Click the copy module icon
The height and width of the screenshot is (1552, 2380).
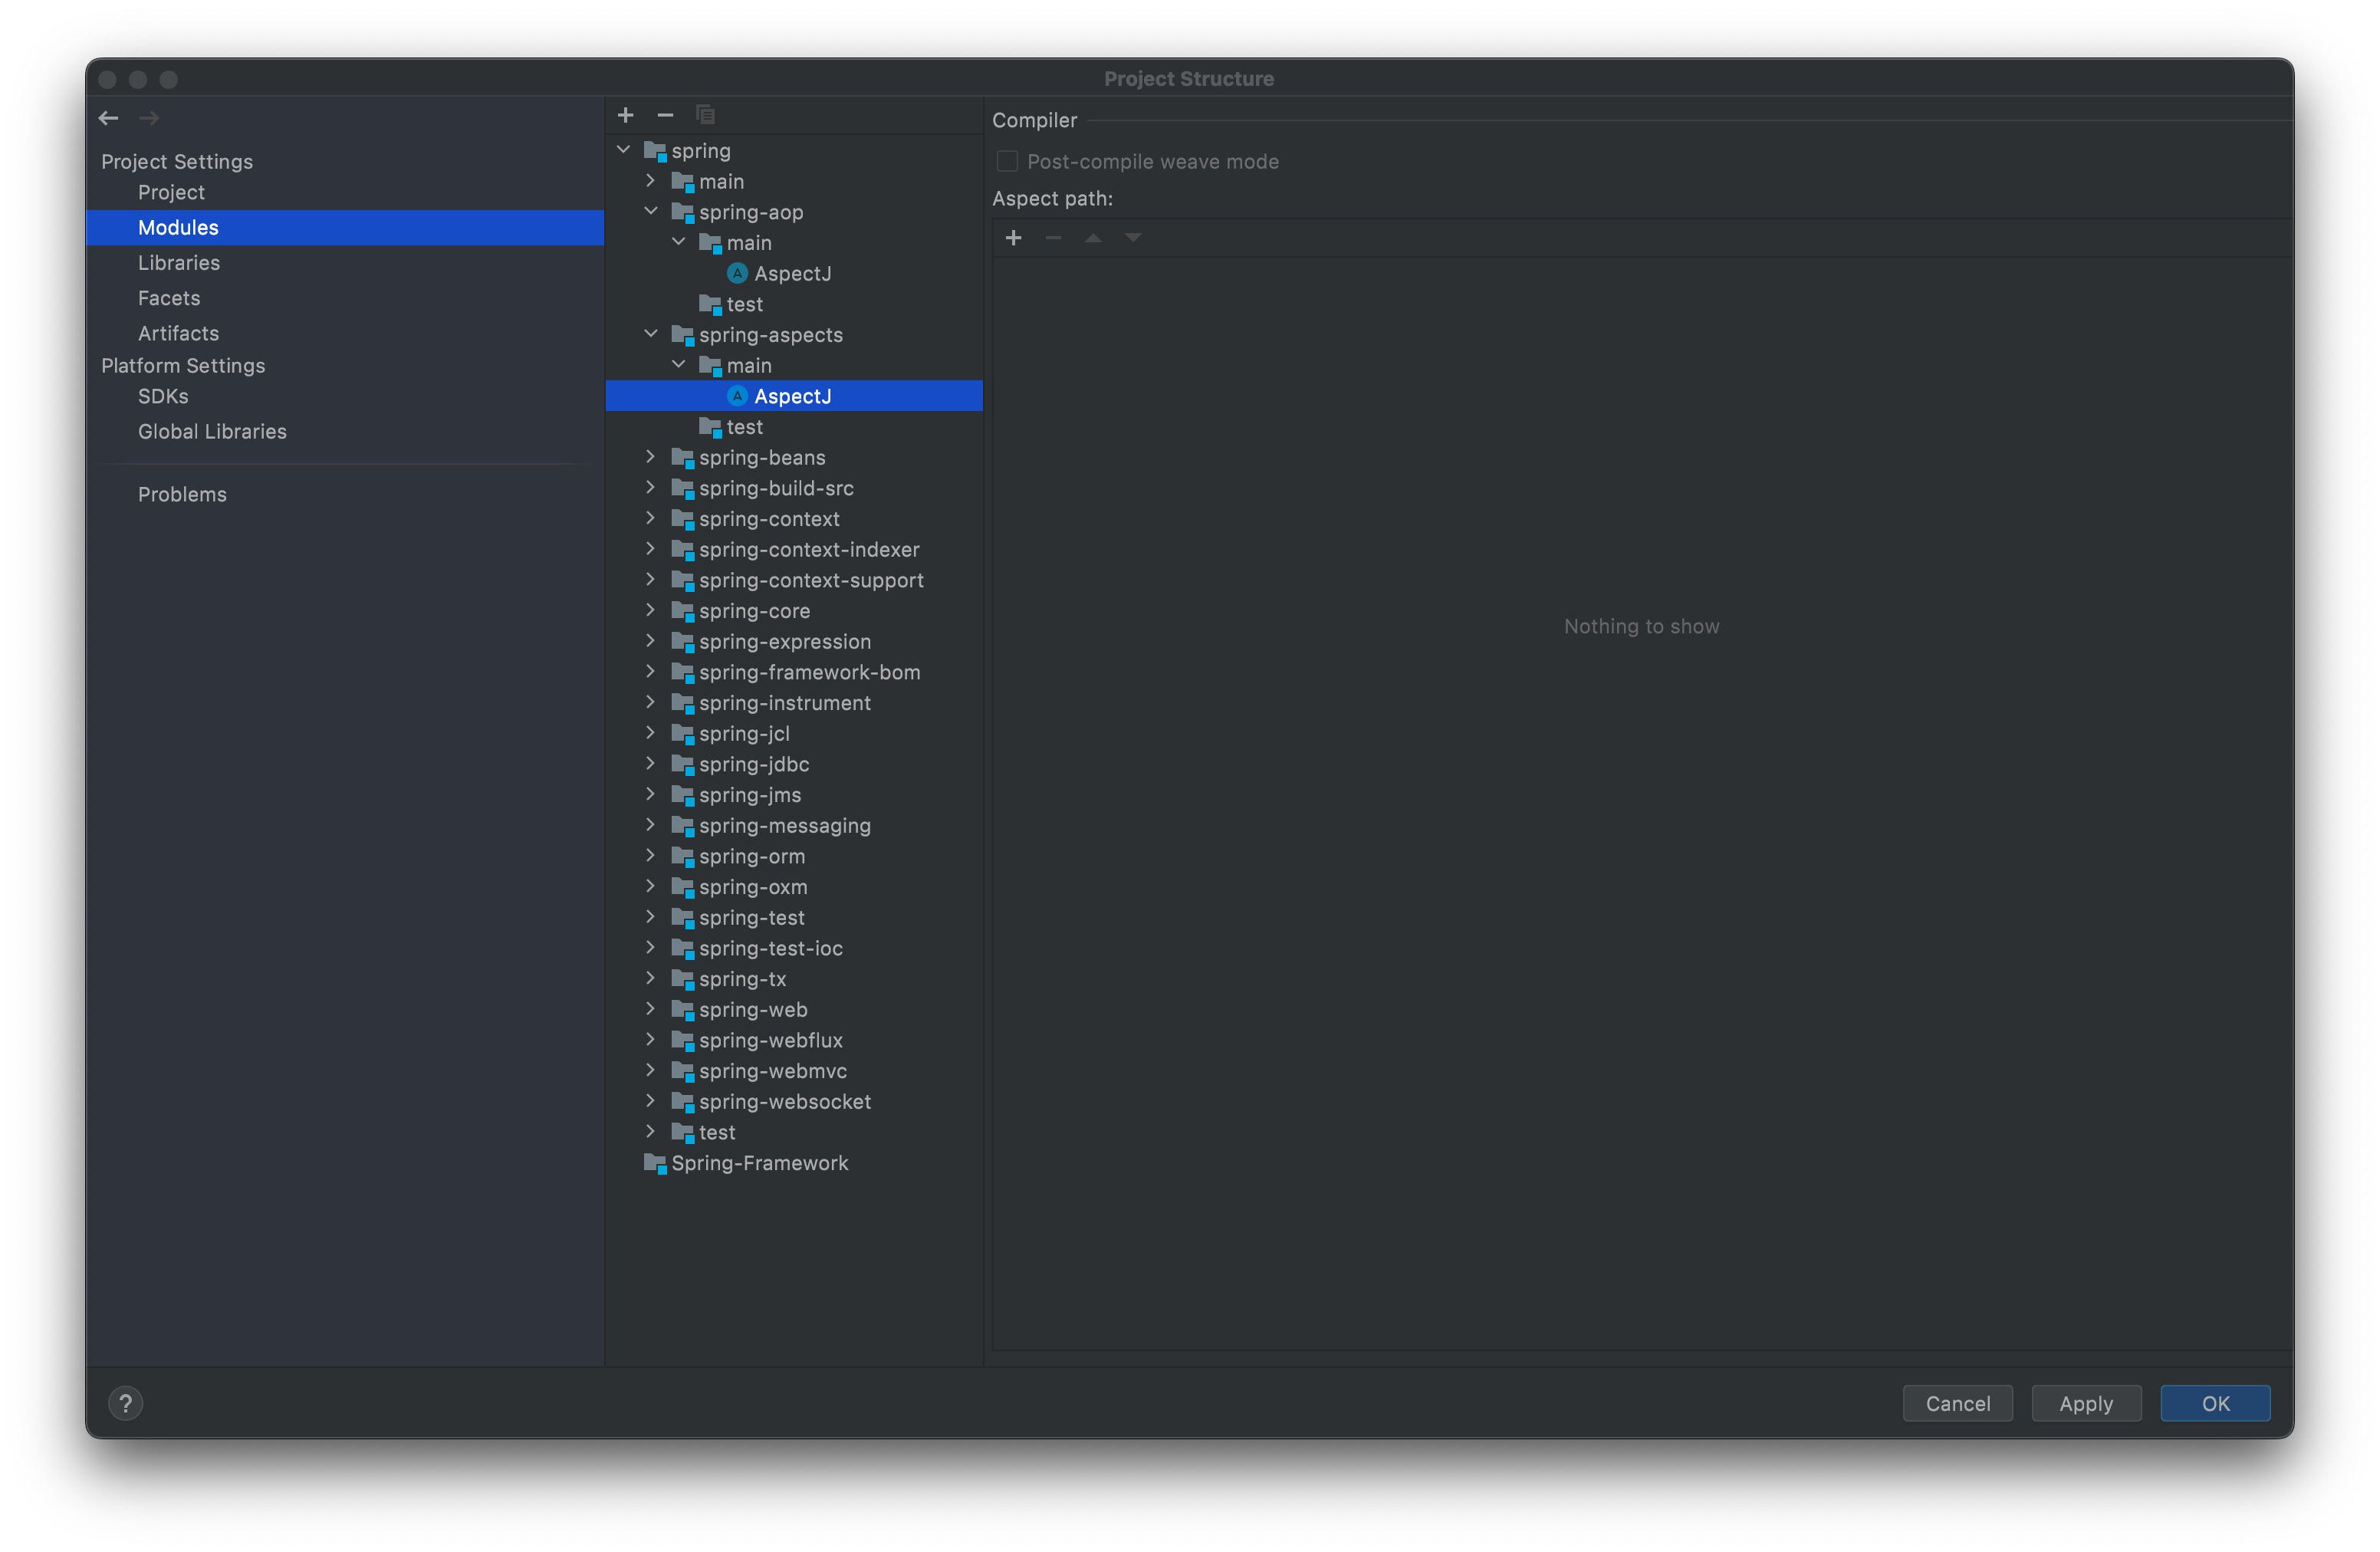click(705, 115)
